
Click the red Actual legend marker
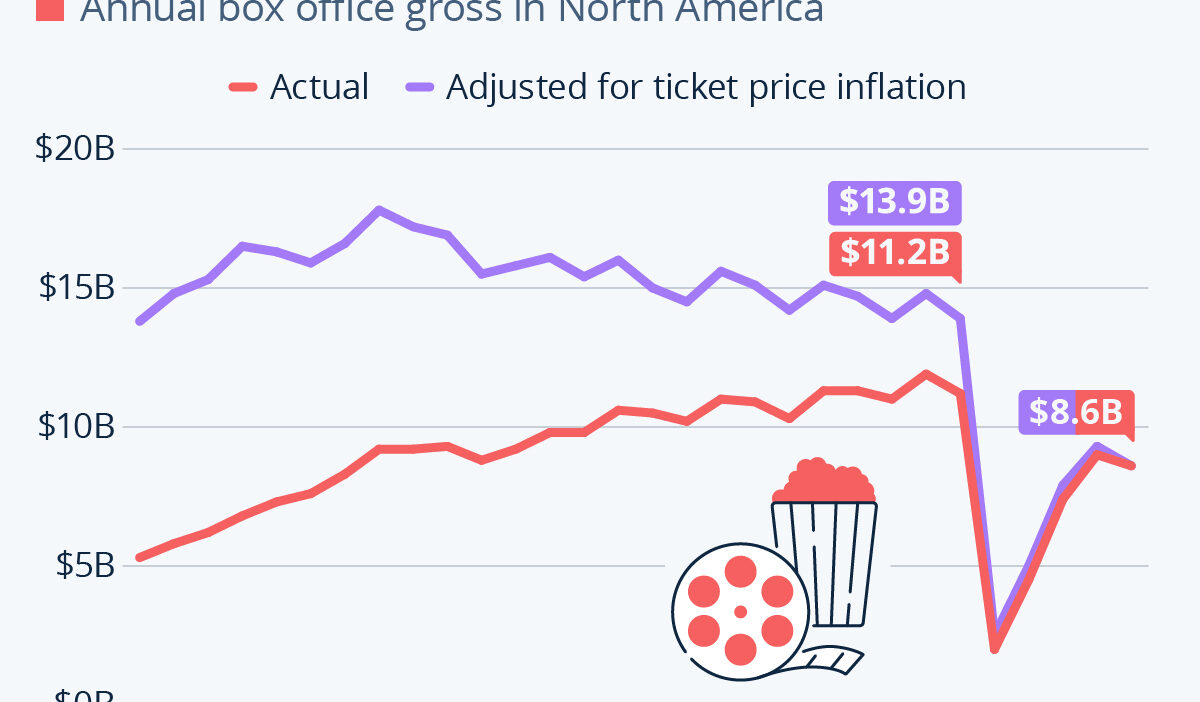click(244, 87)
